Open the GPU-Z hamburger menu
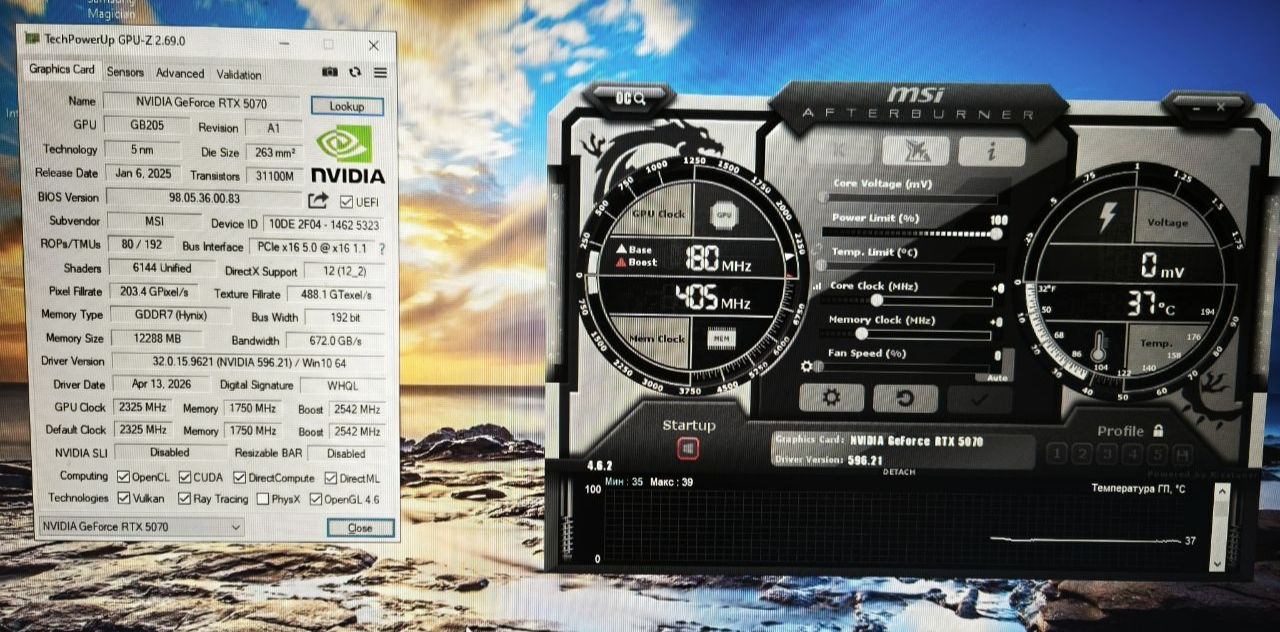This screenshot has height=632, width=1280. click(x=381, y=73)
